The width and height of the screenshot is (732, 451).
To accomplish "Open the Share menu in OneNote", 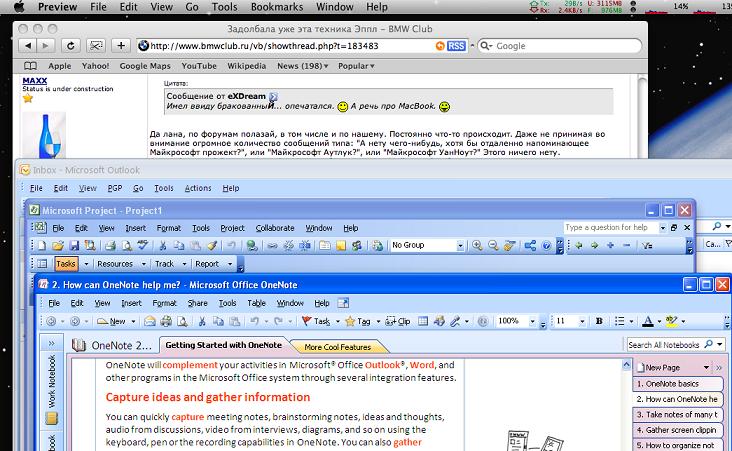I will pos(197,303).
